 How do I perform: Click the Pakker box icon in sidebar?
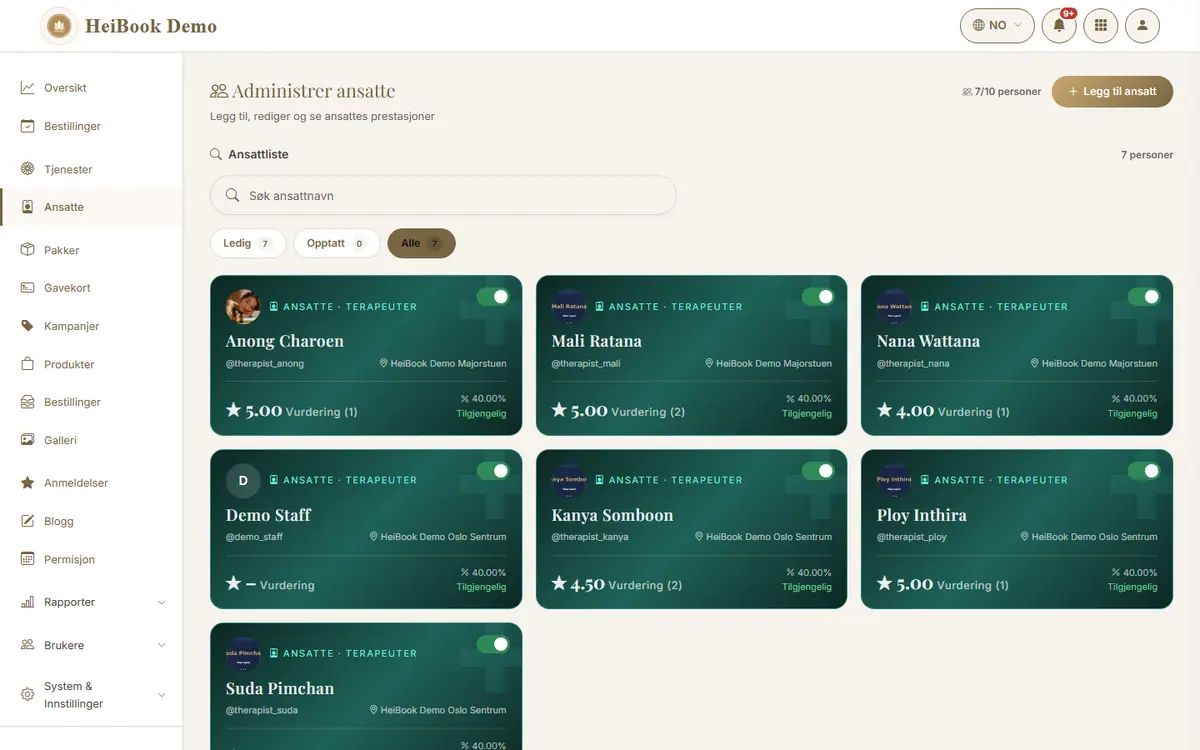[27, 250]
